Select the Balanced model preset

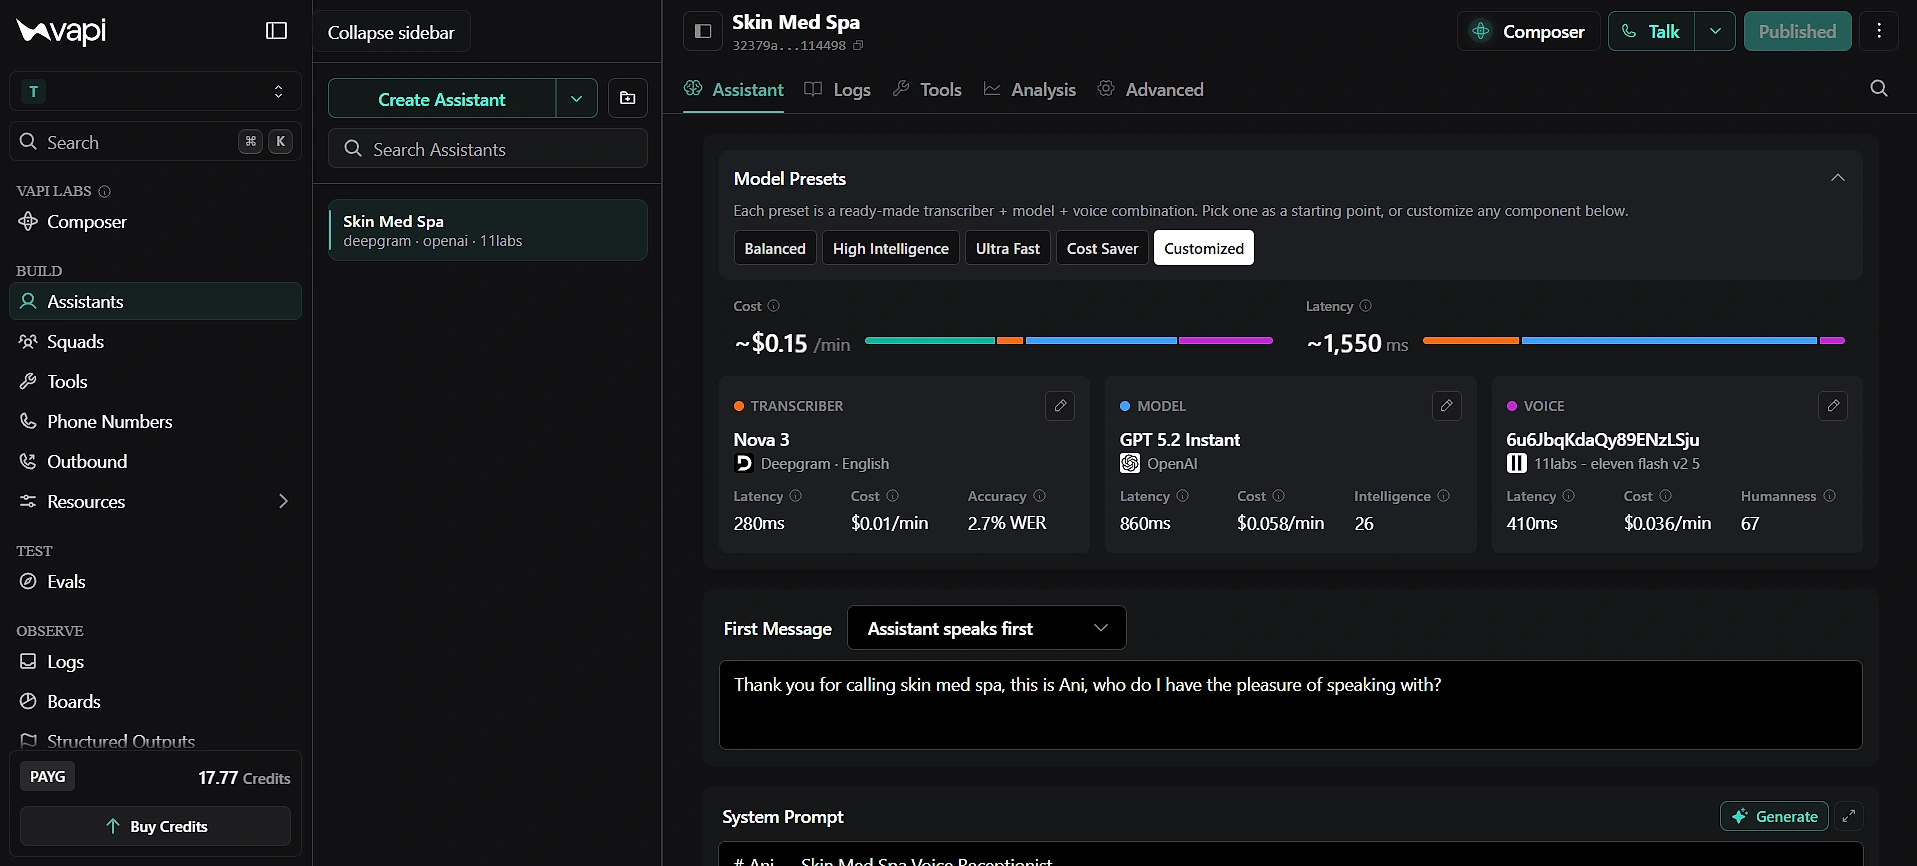(x=775, y=248)
